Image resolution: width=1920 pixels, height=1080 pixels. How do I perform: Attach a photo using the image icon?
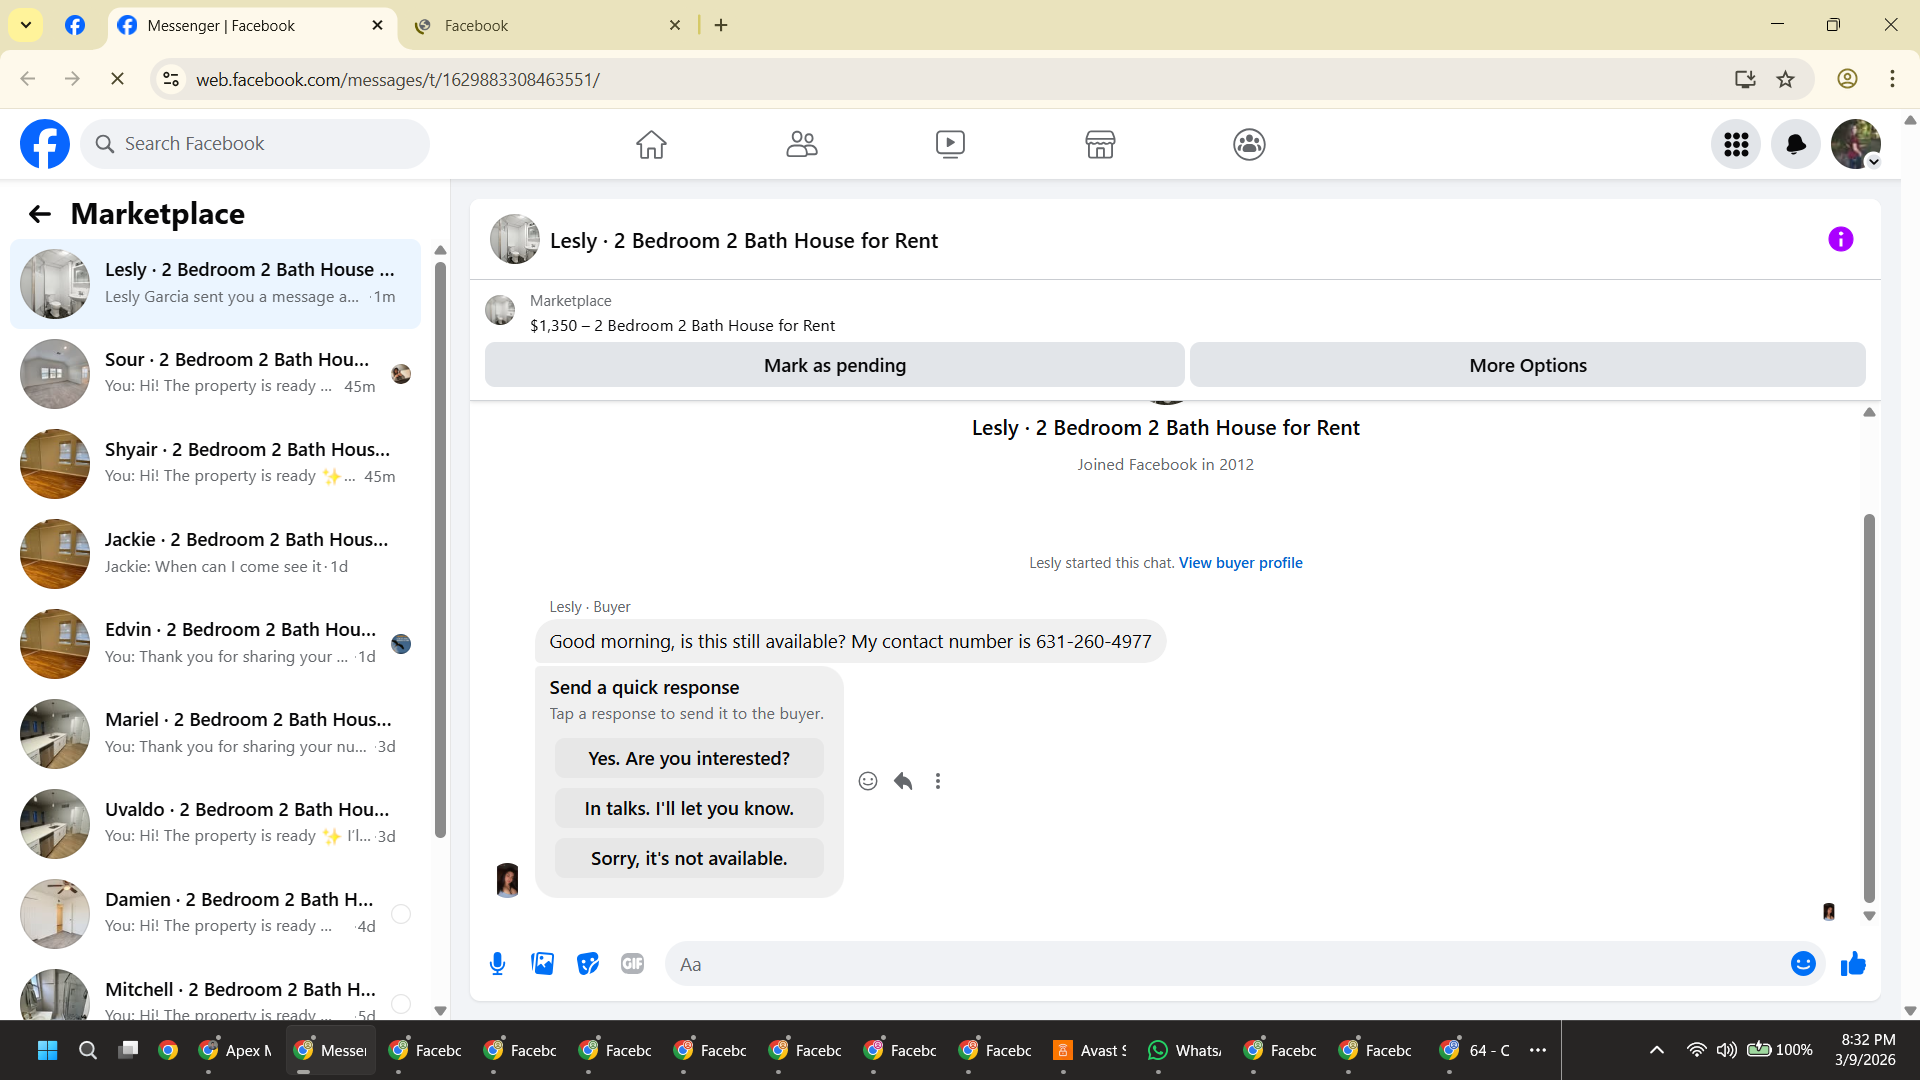(x=542, y=964)
